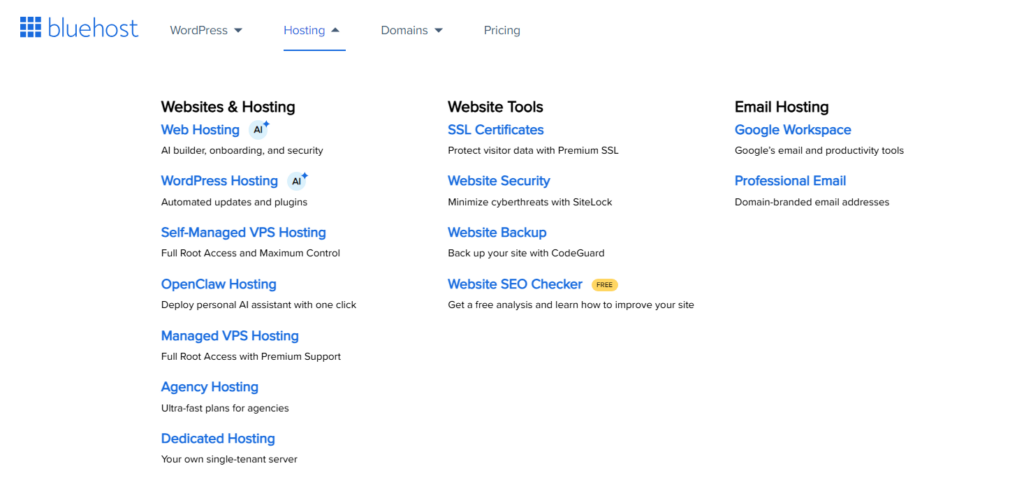Open the Domains navigation menu
Image resolution: width=1024 pixels, height=489 pixels.
pyautogui.click(x=411, y=31)
